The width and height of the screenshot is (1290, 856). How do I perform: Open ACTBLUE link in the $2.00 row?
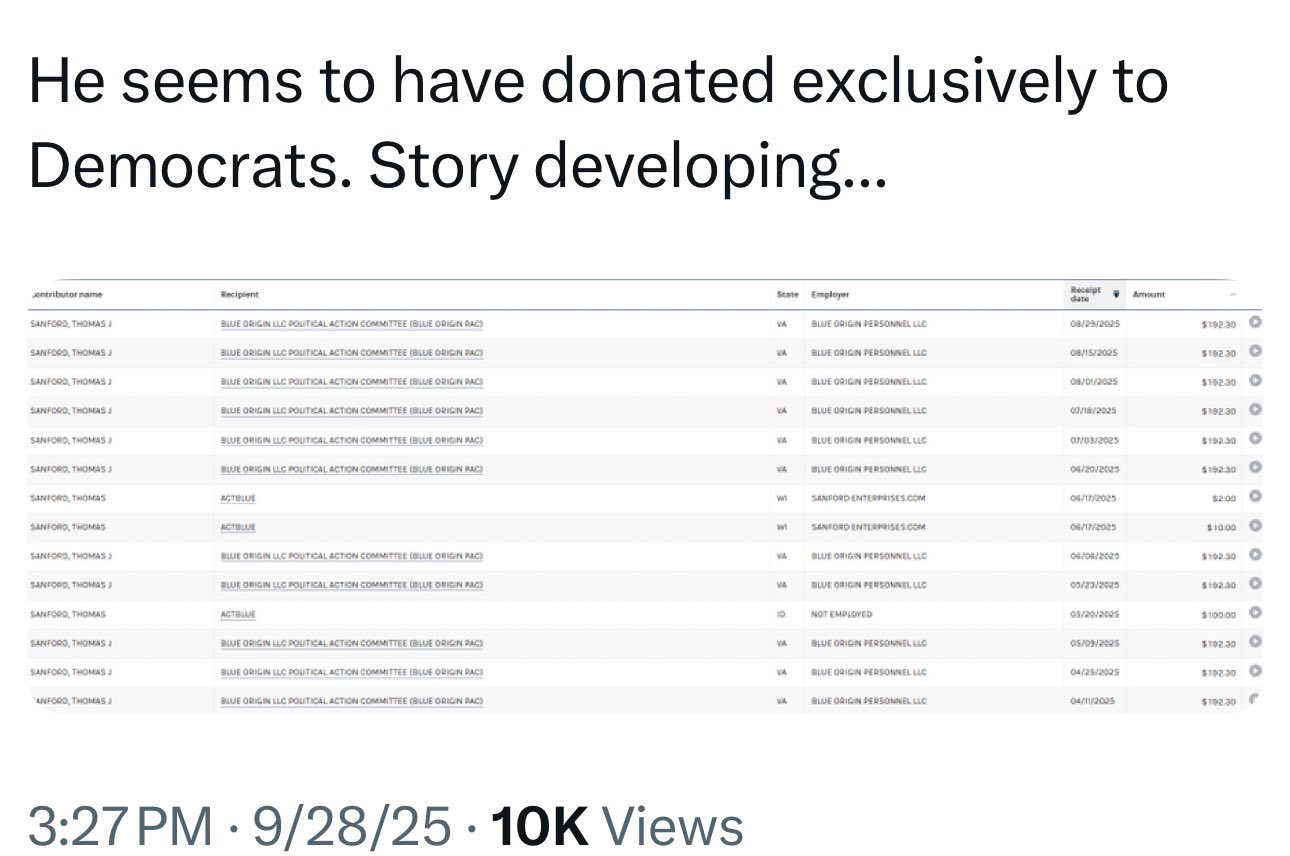(238, 497)
